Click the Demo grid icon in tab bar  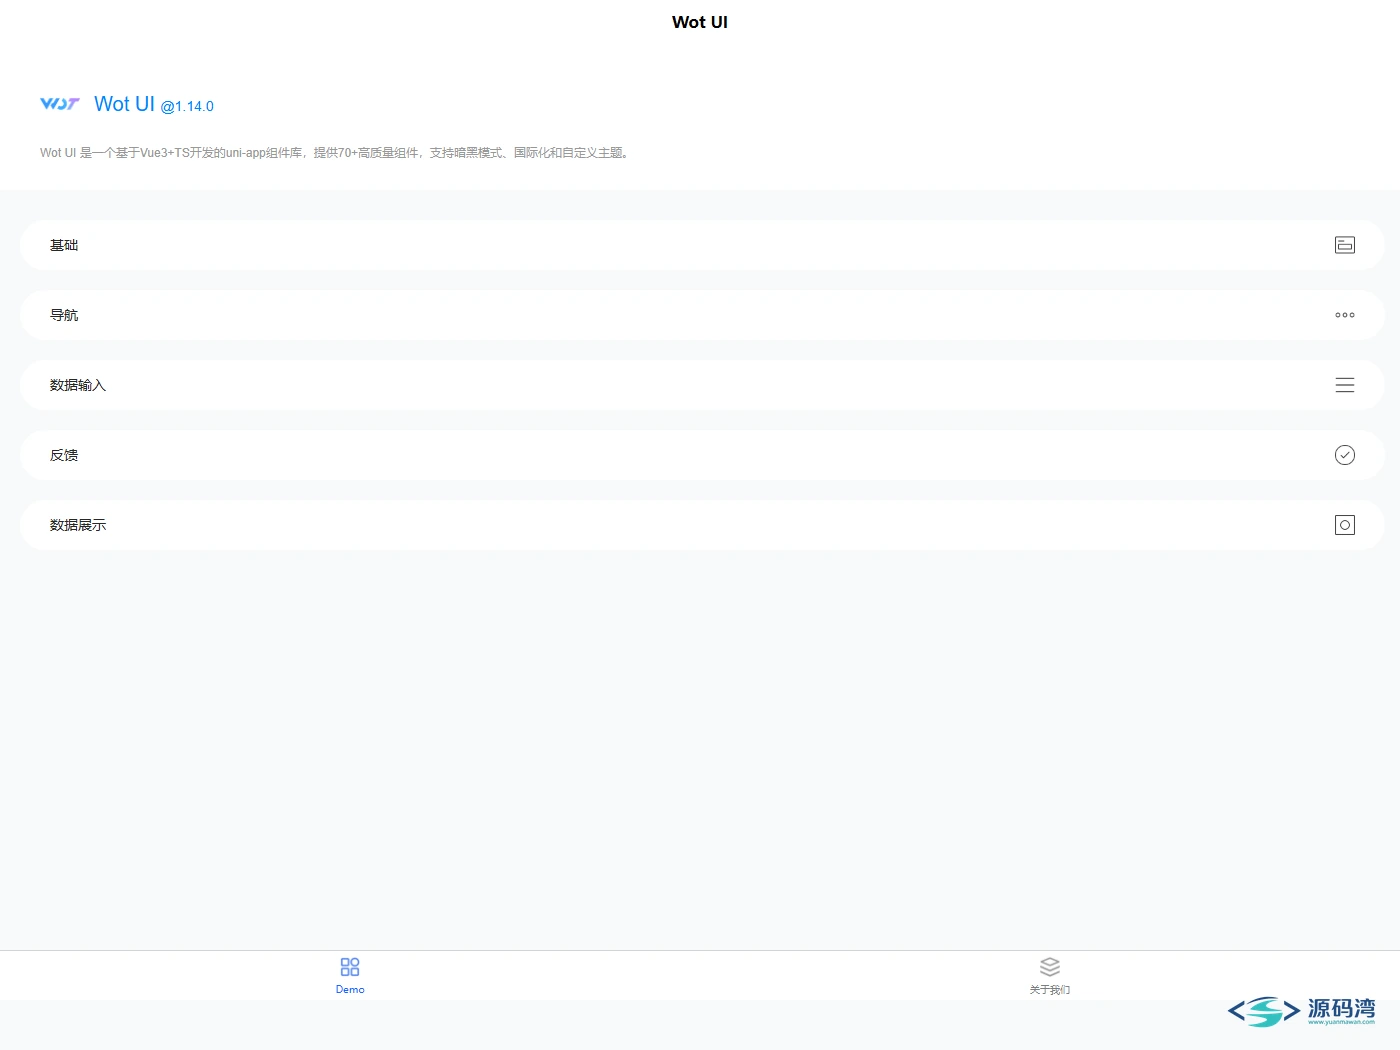pyautogui.click(x=350, y=967)
